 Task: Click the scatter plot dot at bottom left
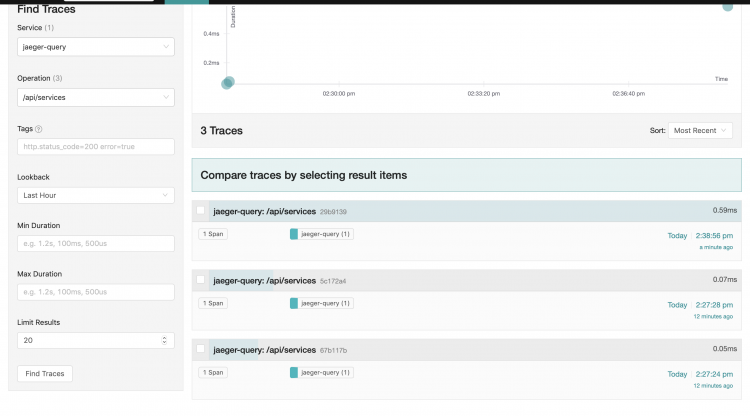(x=228, y=83)
